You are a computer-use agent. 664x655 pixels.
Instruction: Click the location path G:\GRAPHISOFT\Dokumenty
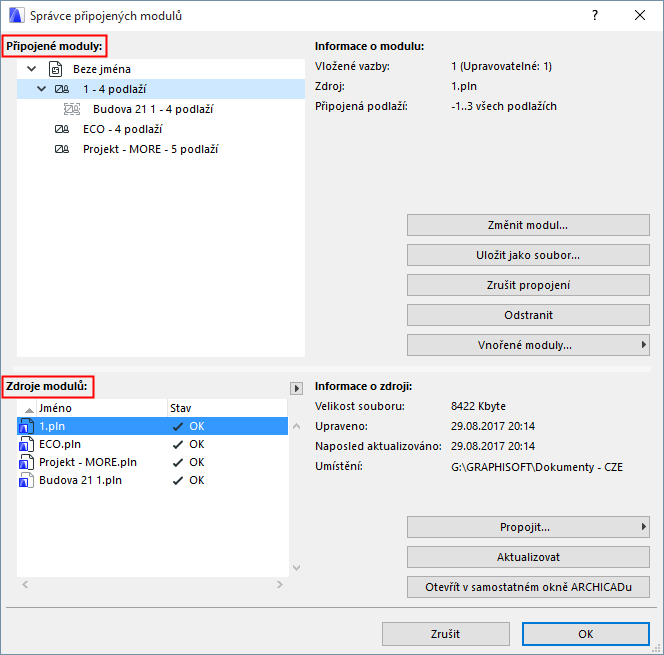[x=537, y=467]
